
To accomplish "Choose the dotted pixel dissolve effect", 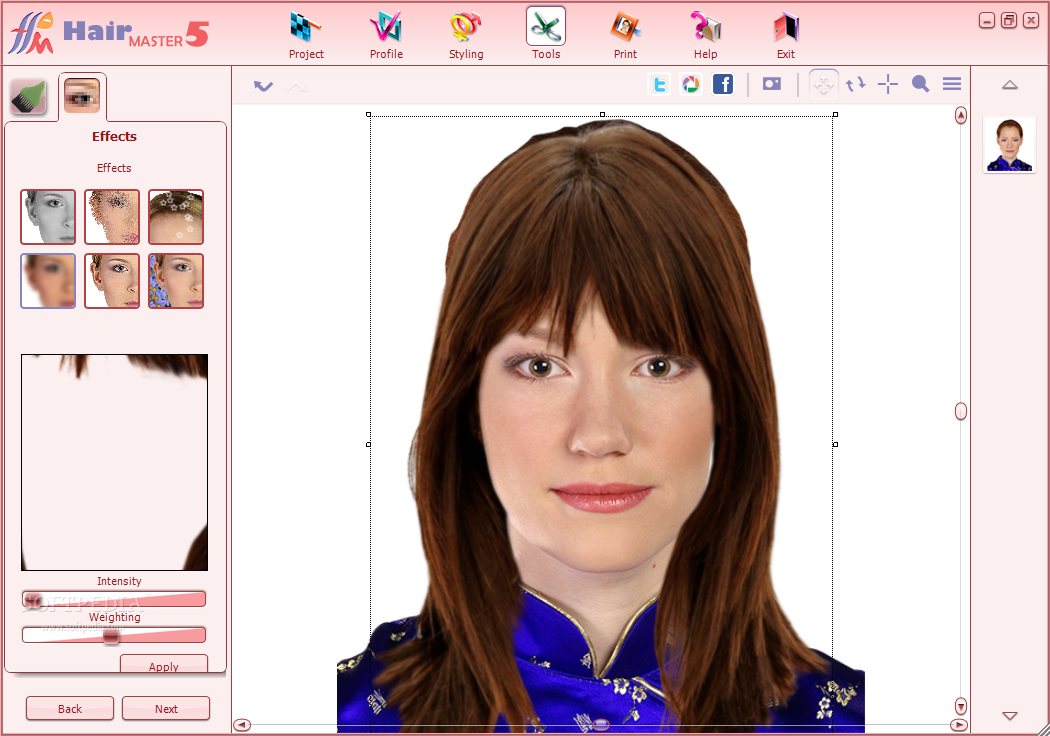I will tap(112, 217).
